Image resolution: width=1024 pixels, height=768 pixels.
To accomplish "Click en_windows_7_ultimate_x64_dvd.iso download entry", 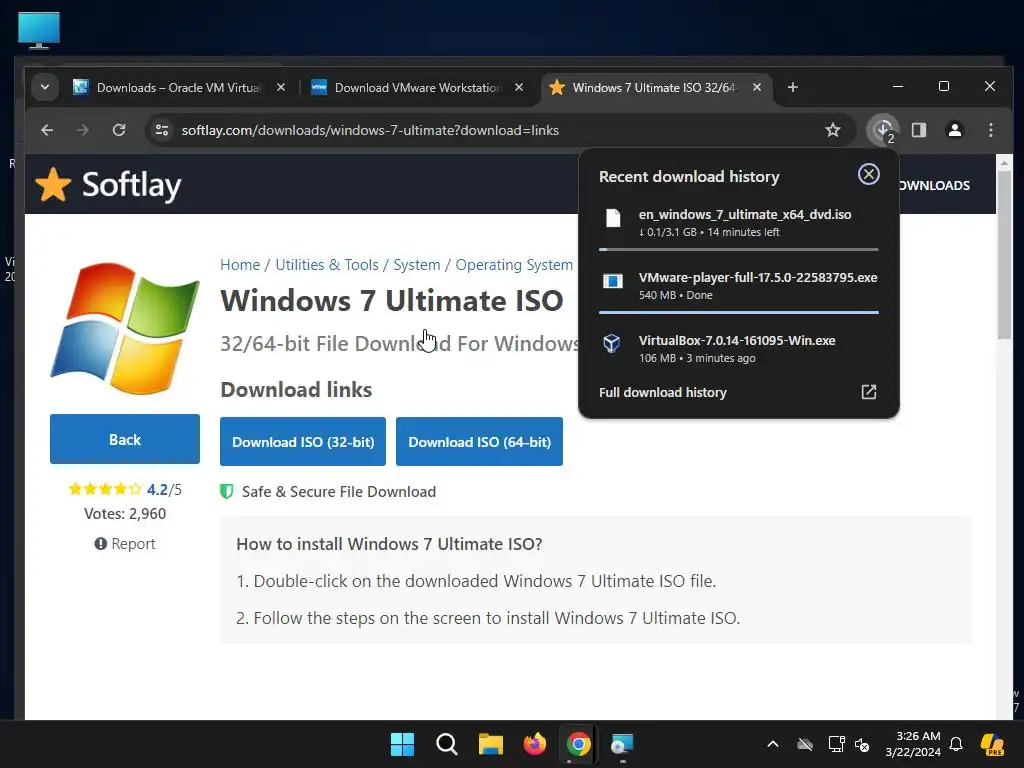I will coord(739,222).
